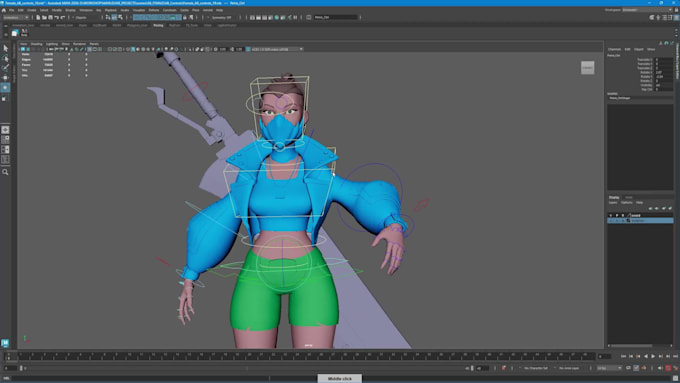The height and width of the screenshot is (383, 680).
Task: Click the view cube in viewport
Action: pyautogui.click(x=588, y=68)
